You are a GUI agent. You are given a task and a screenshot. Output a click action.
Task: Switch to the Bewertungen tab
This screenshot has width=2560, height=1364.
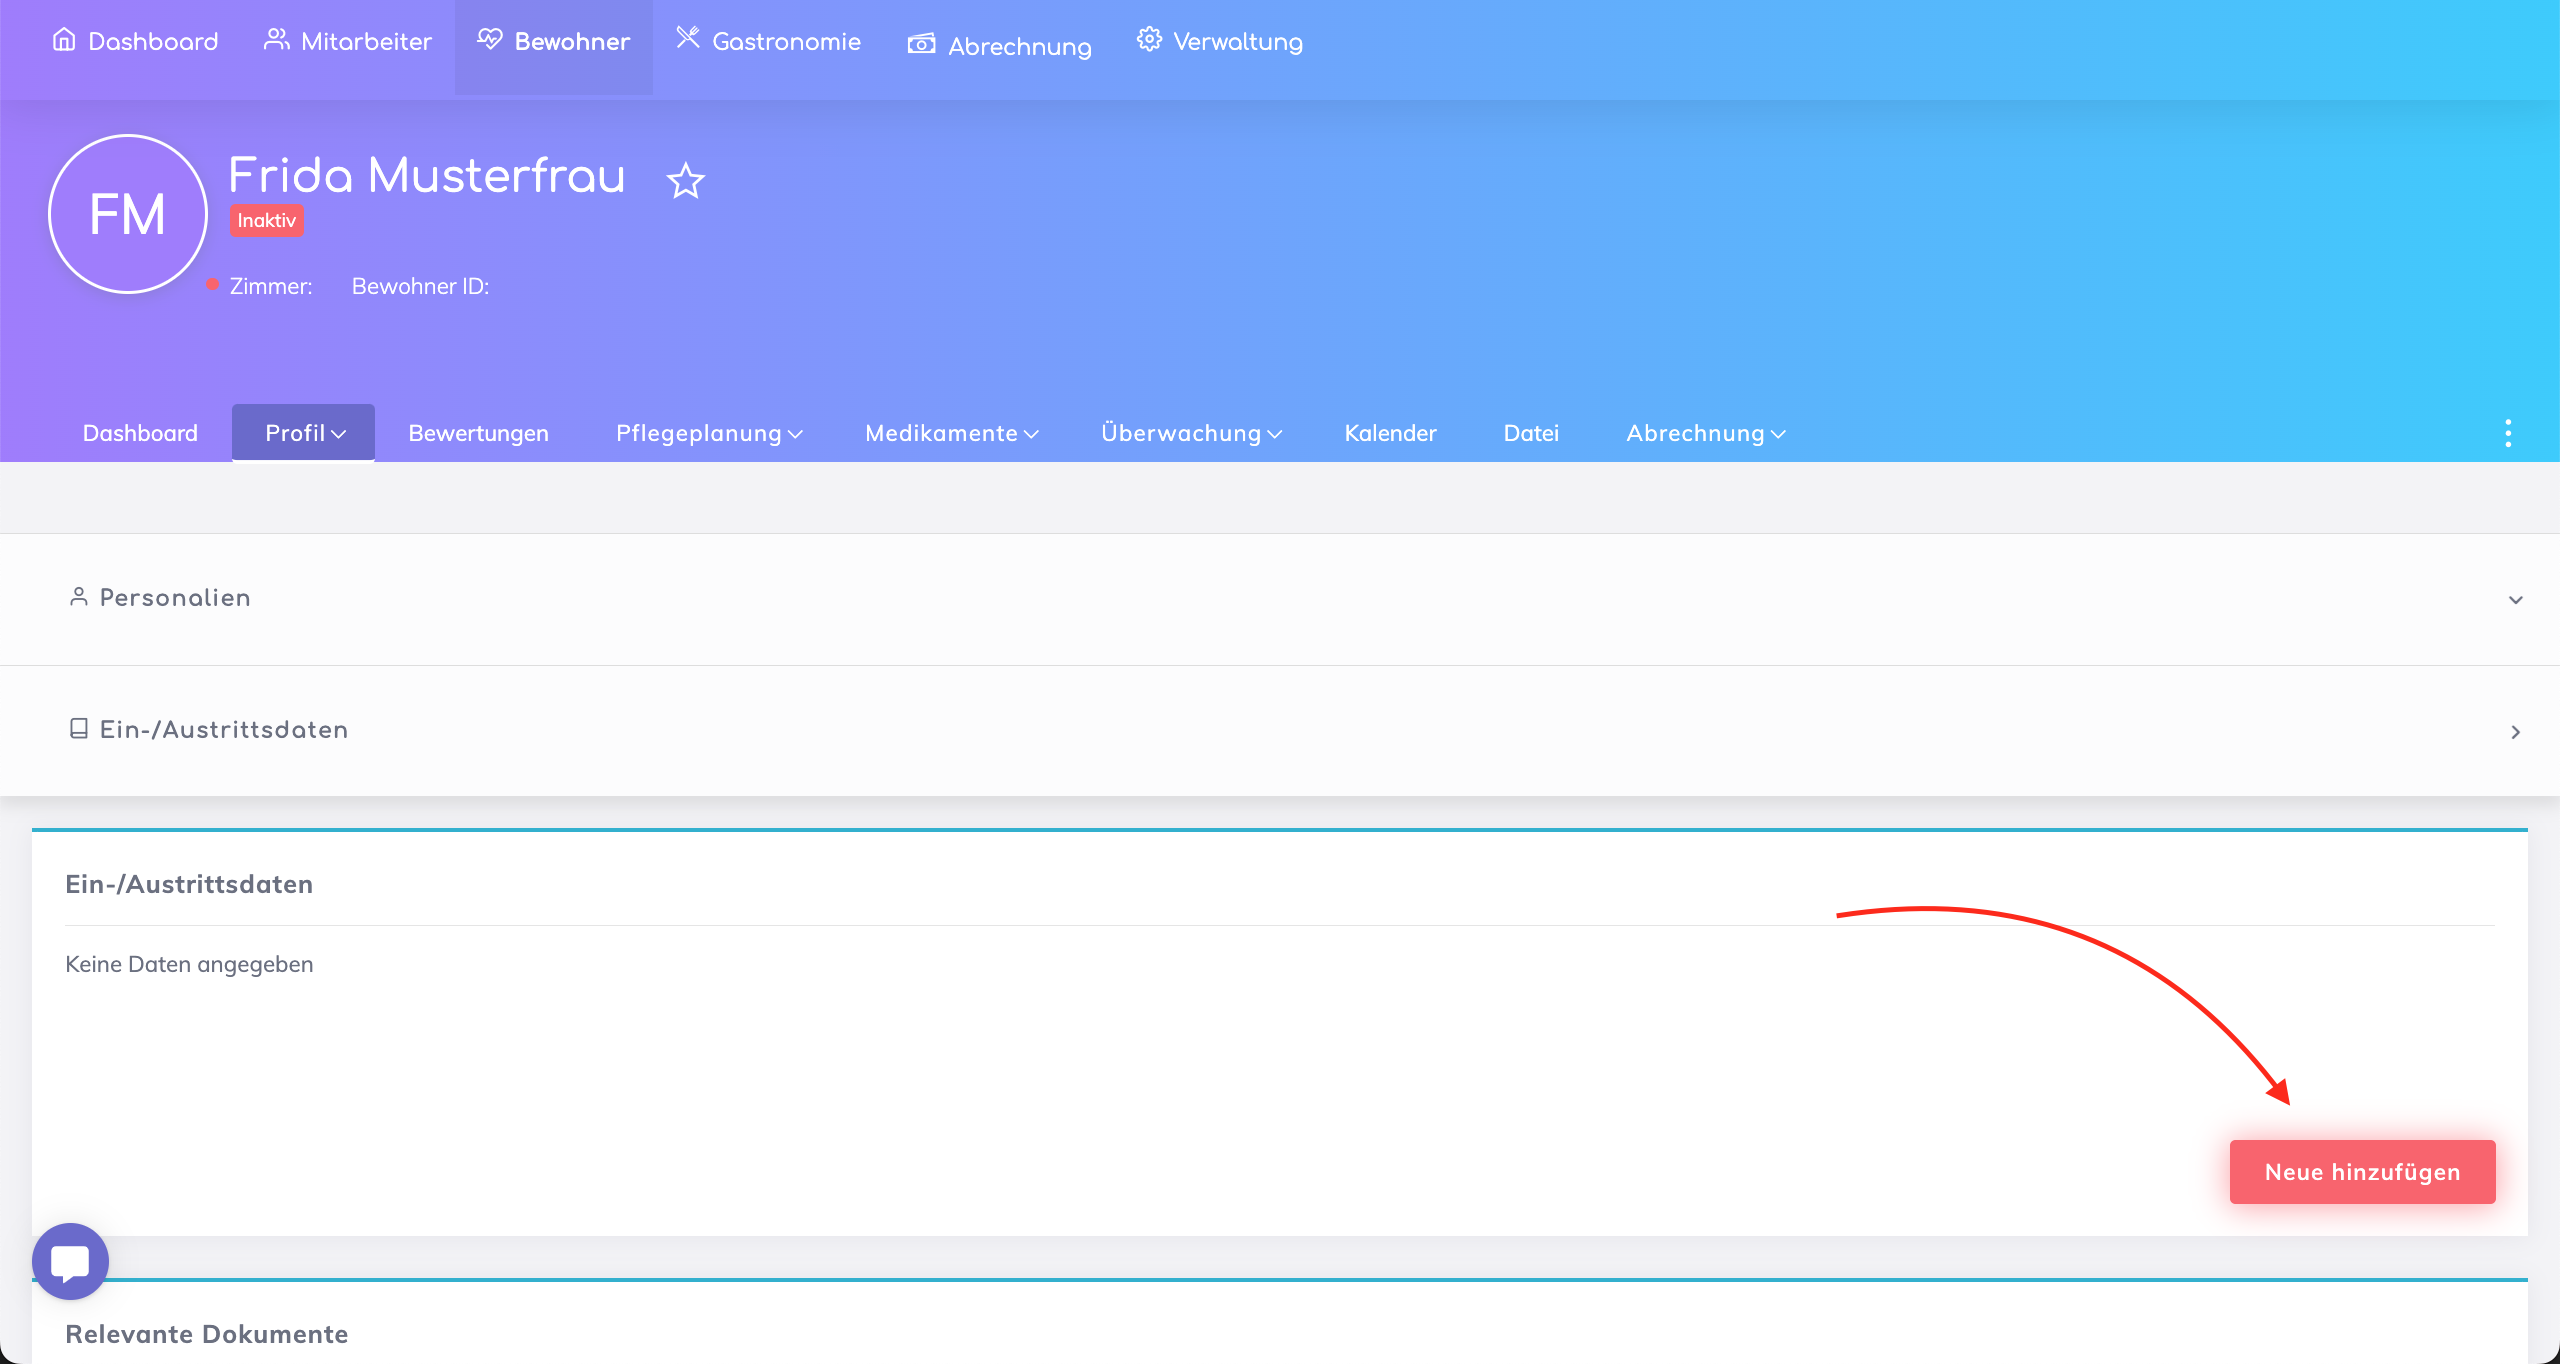[x=478, y=433]
